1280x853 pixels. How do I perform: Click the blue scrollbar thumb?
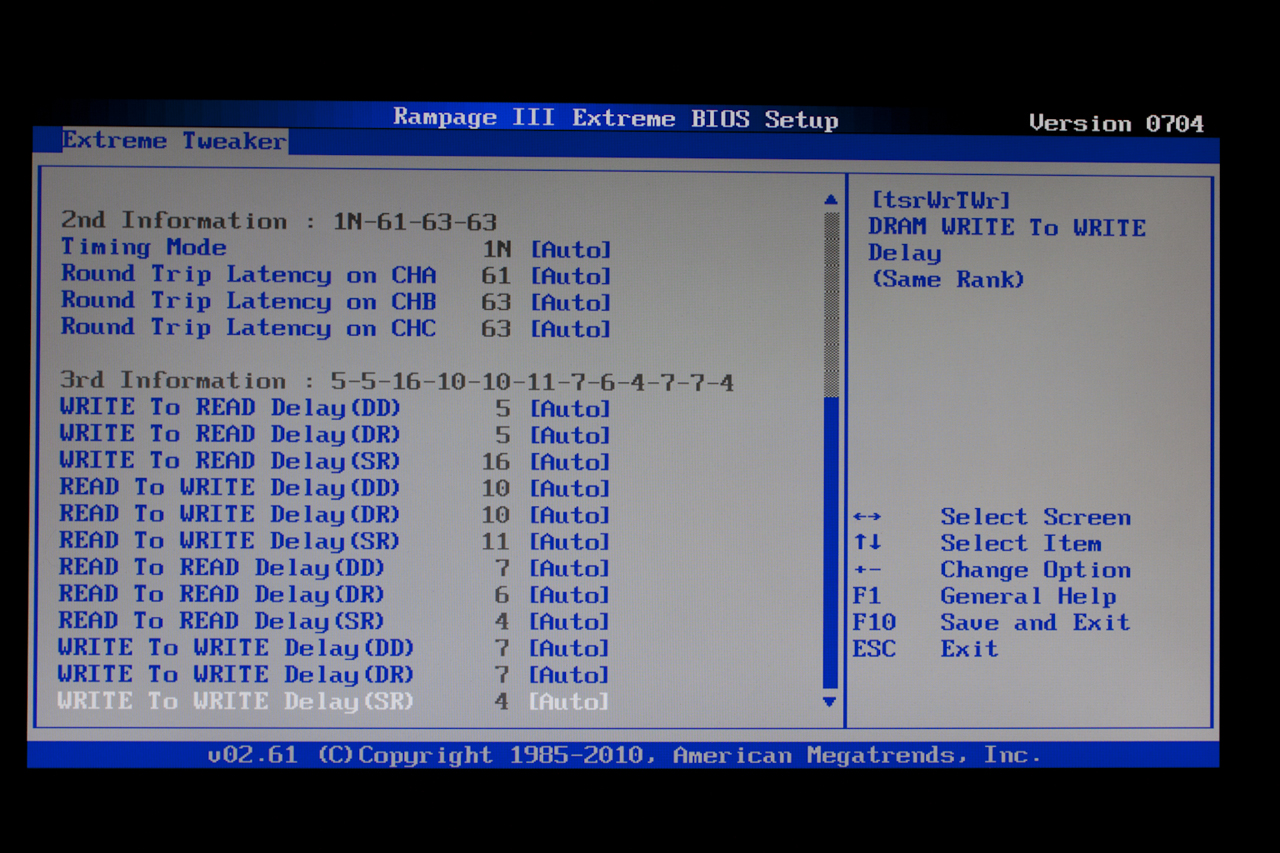pyautogui.click(x=830, y=542)
